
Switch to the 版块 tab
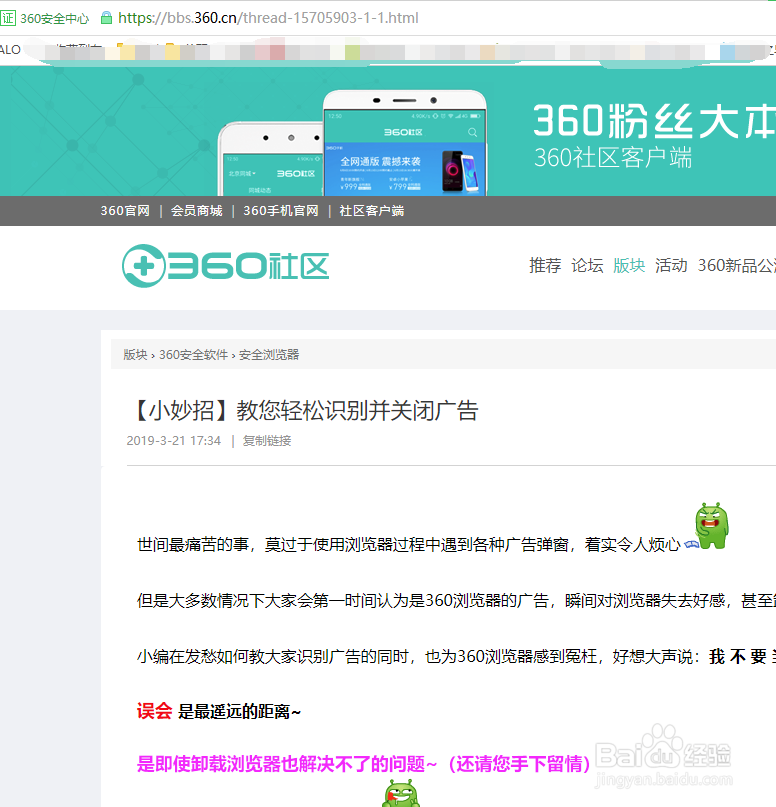pyautogui.click(x=629, y=265)
